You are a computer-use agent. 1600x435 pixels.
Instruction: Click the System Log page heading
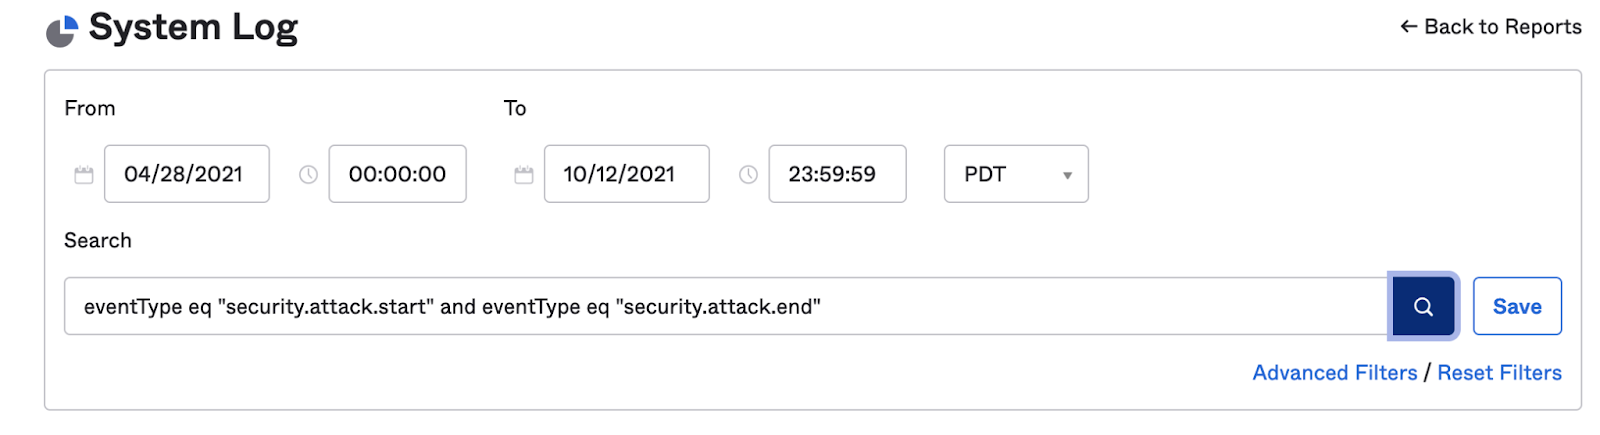coord(193,28)
